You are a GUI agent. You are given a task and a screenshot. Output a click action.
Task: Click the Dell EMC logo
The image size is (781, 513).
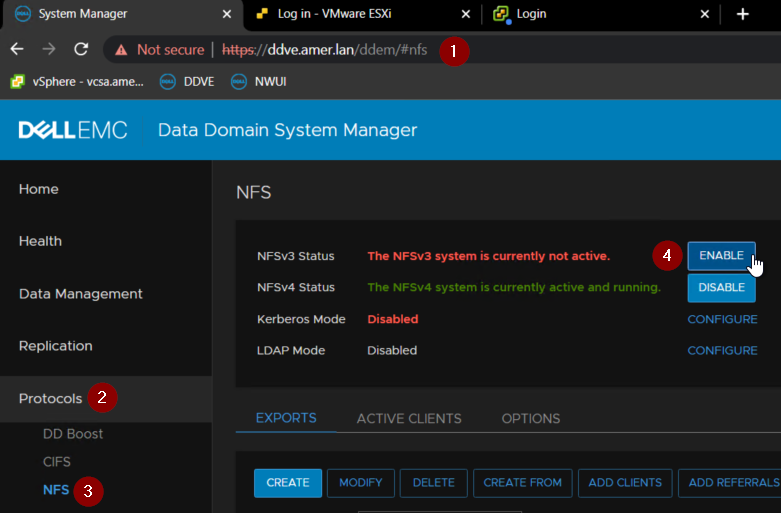[x=73, y=130]
